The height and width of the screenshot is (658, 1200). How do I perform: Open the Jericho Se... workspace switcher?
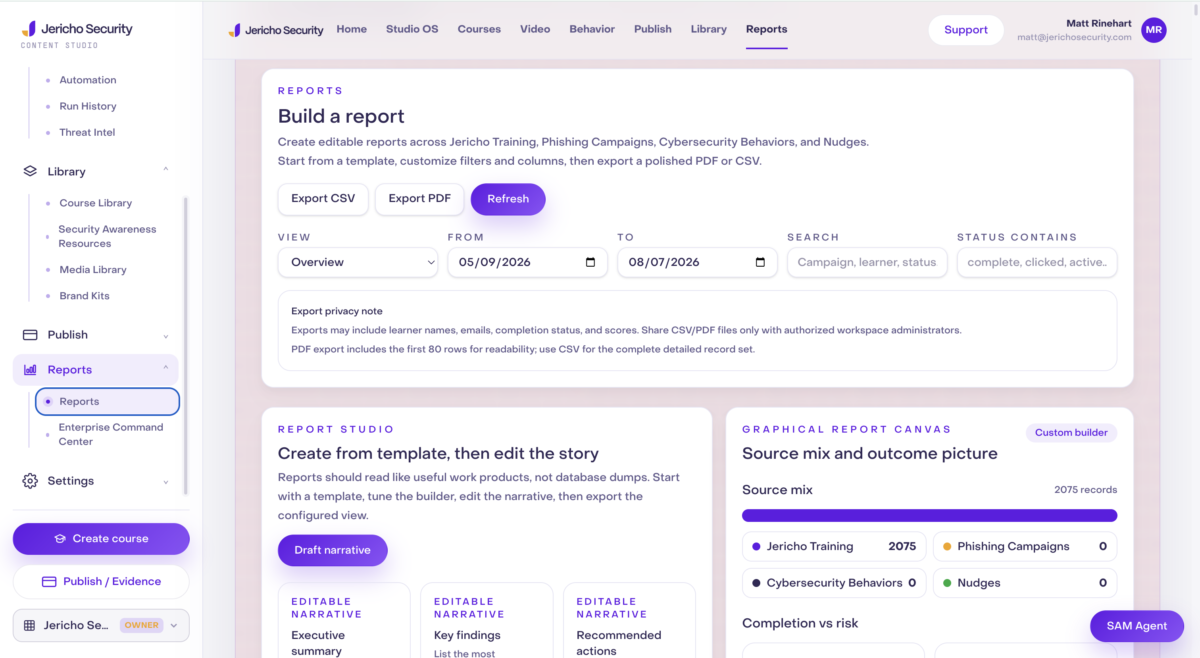pyautogui.click(x=101, y=625)
